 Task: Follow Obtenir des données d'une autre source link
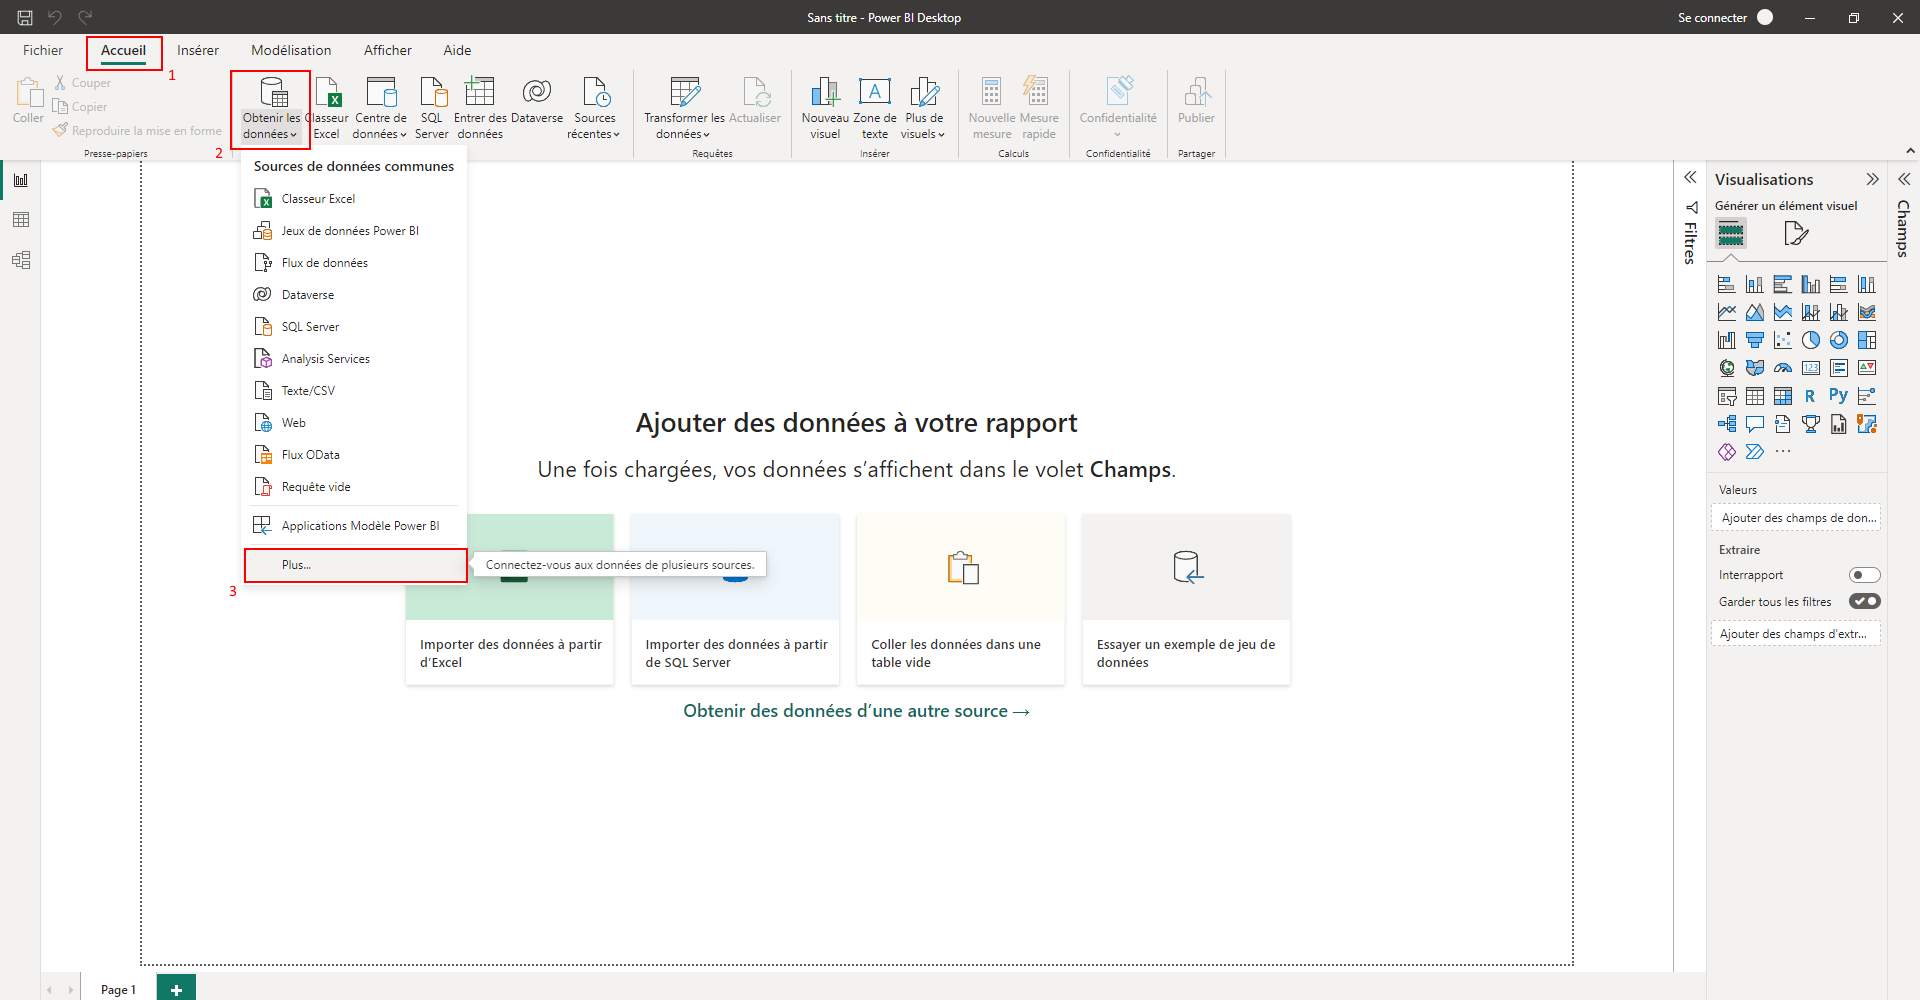(x=856, y=711)
